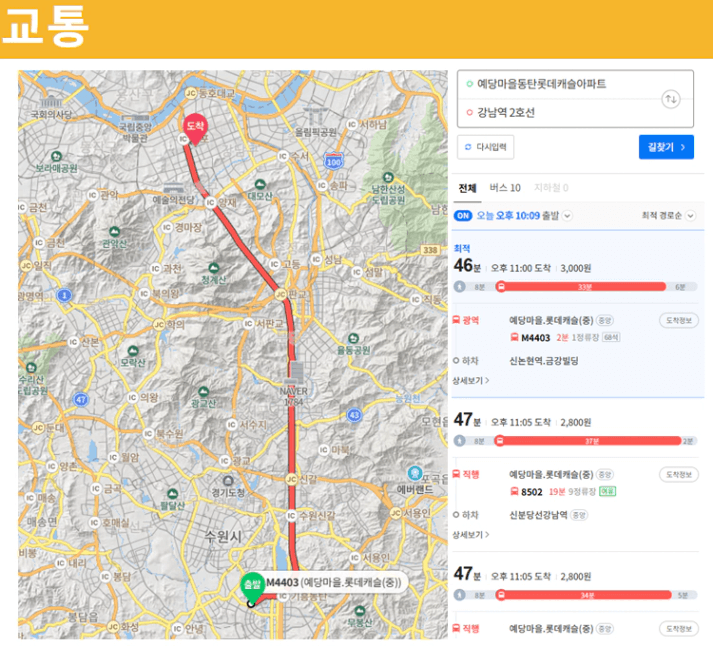Click the 예술의전당 landmark icon on map
The height and width of the screenshot is (646, 713).
click(x=173, y=189)
